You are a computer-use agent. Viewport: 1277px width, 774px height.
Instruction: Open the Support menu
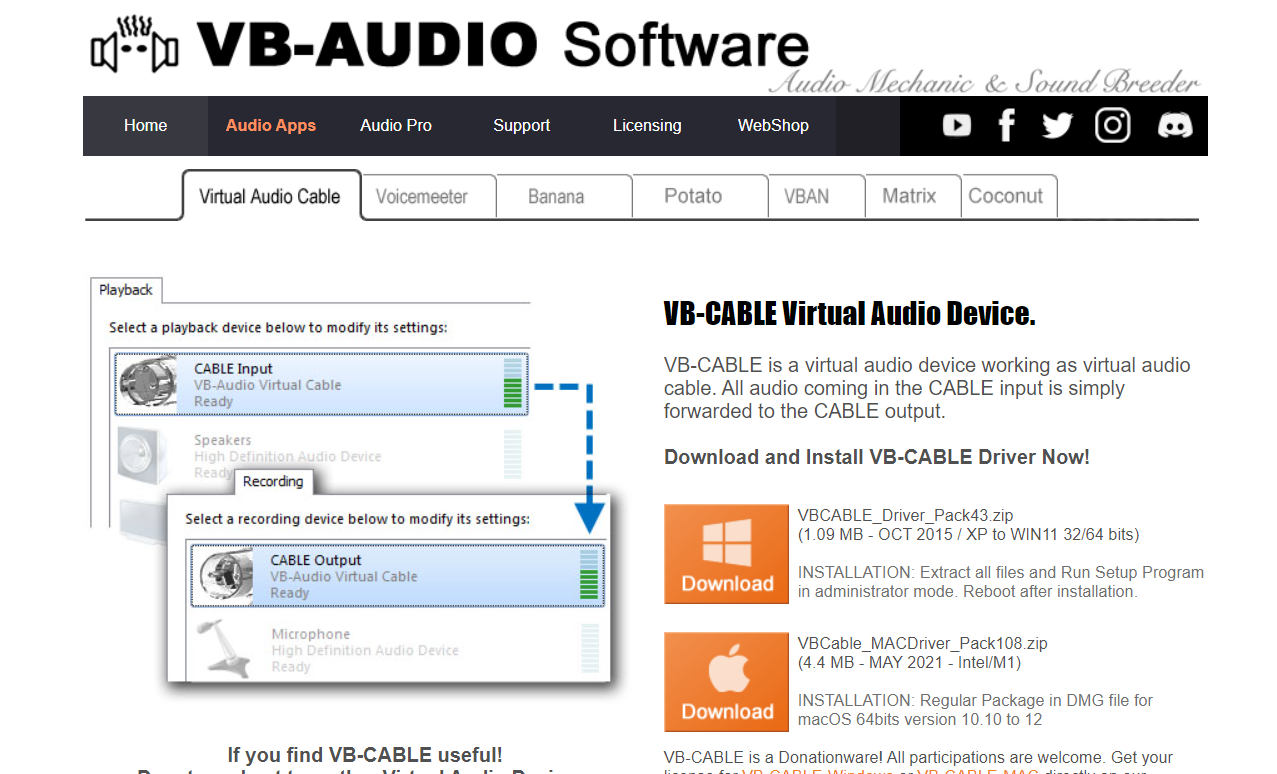tap(521, 126)
